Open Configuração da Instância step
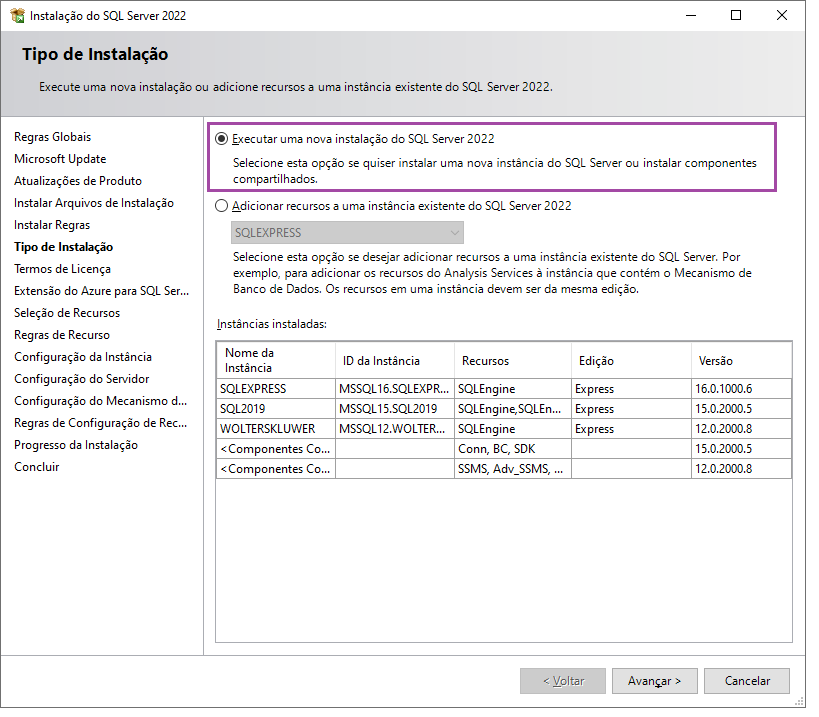This screenshot has width=819, height=717. (x=83, y=357)
